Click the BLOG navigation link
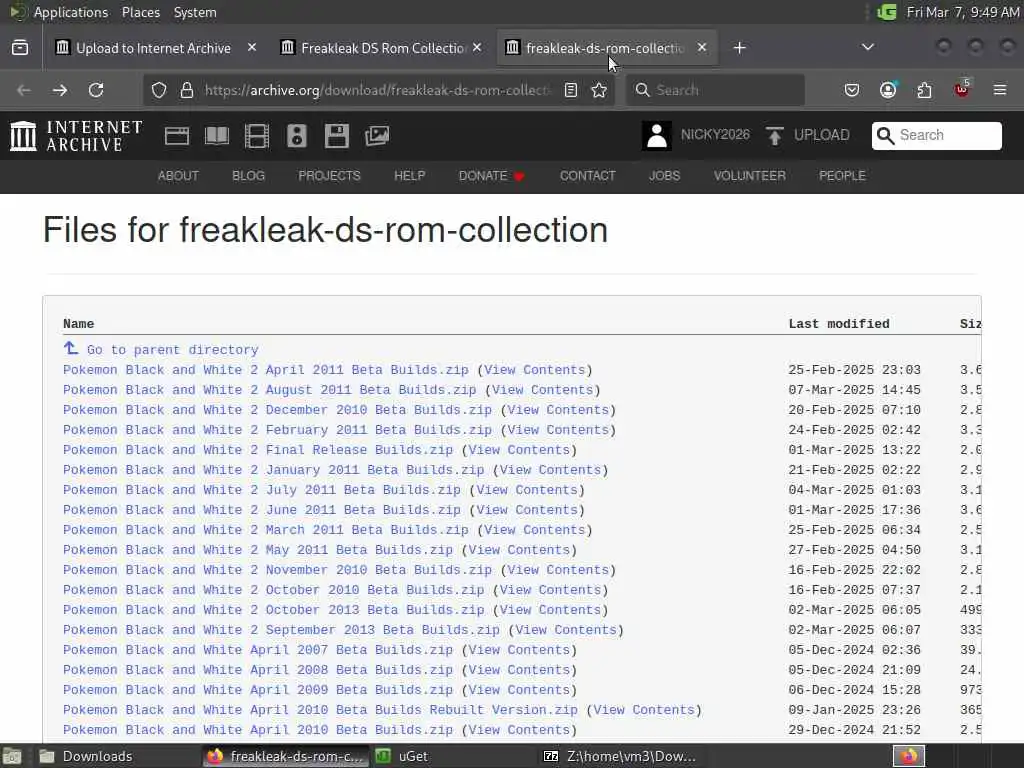Image resolution: width=1024 pixels, height=768 pixels. (x=249, y=176)
